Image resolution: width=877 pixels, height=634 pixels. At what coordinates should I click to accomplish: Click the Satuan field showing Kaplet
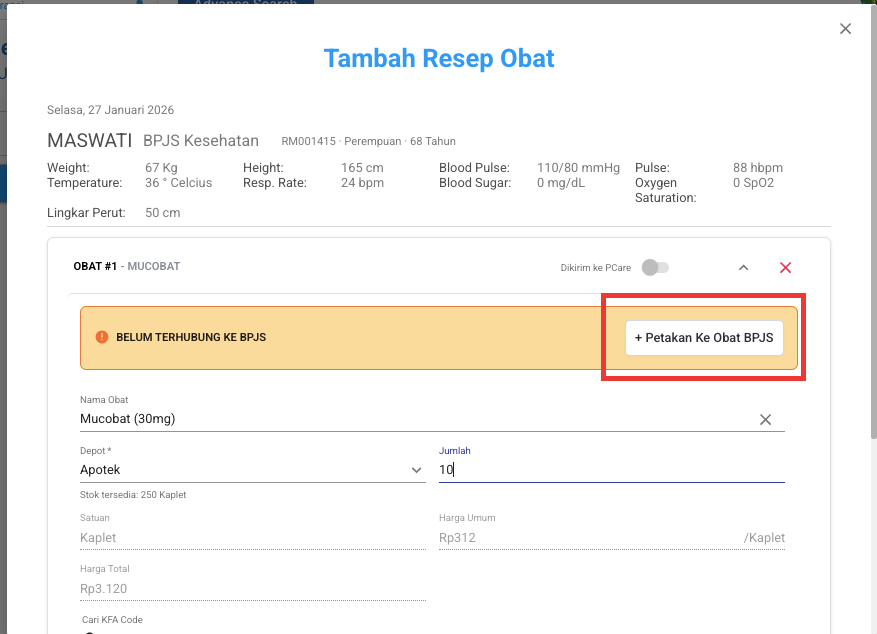(252, 537)
